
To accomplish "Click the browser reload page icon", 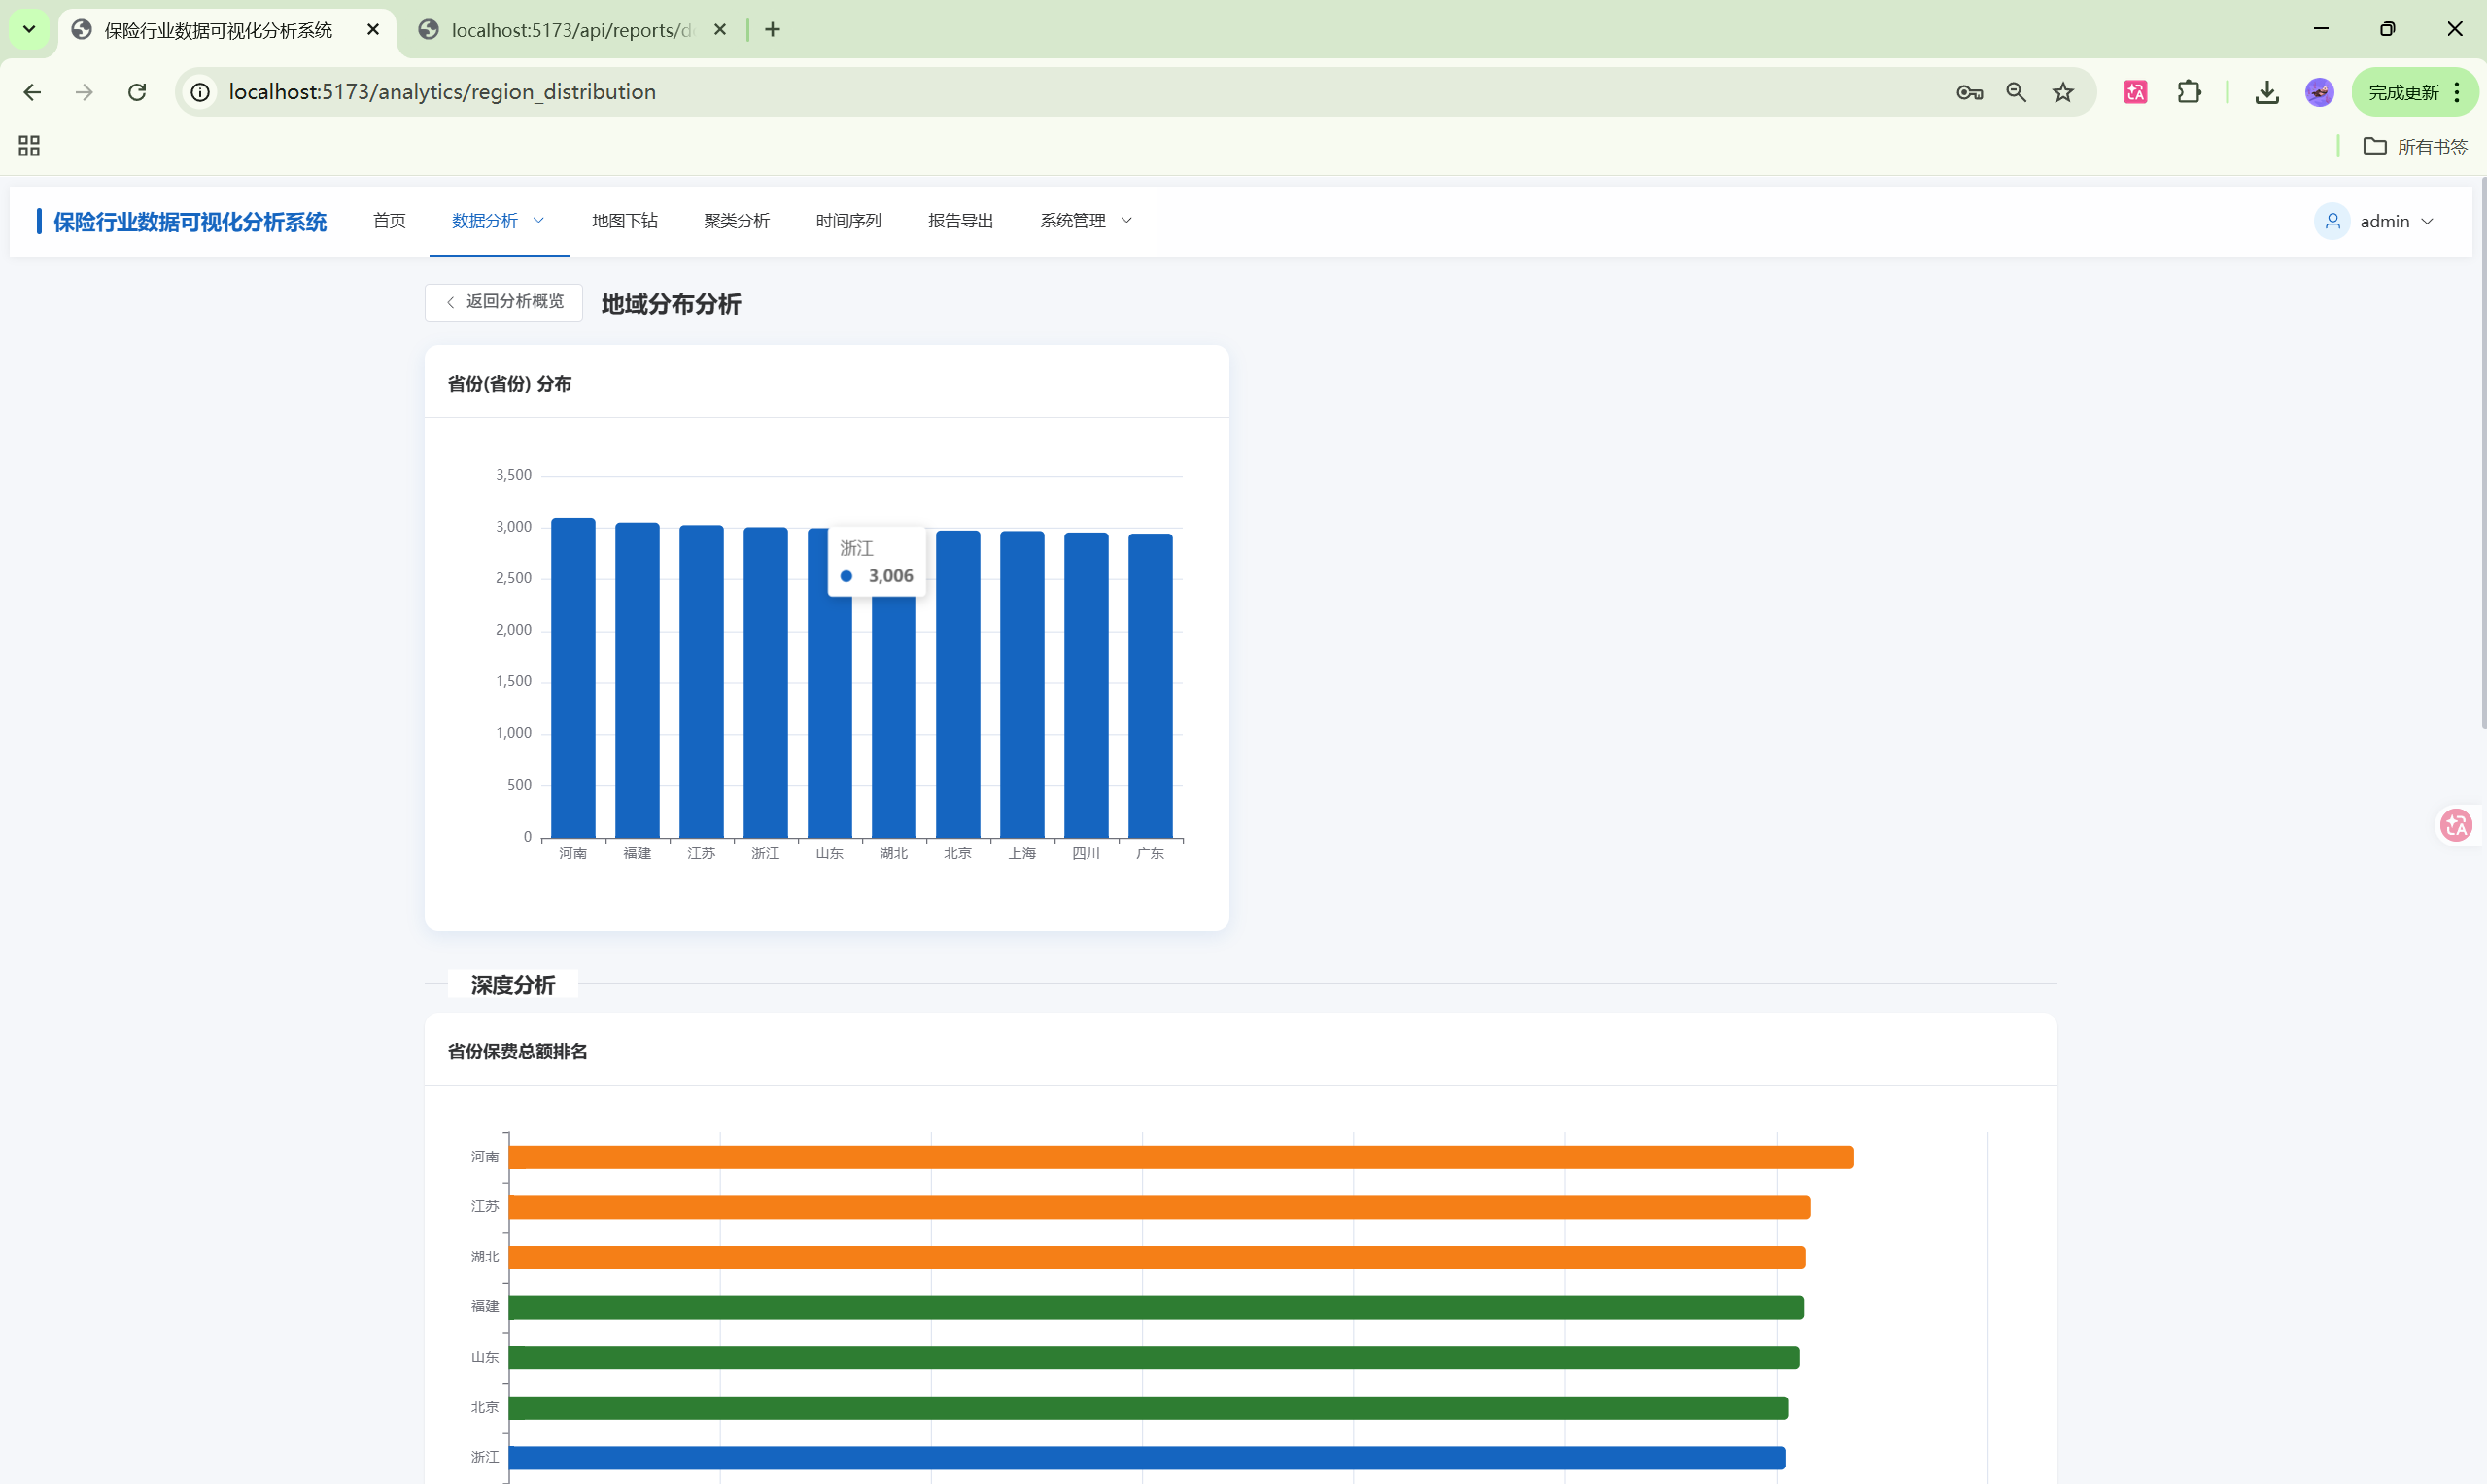I will pos(137,92).
